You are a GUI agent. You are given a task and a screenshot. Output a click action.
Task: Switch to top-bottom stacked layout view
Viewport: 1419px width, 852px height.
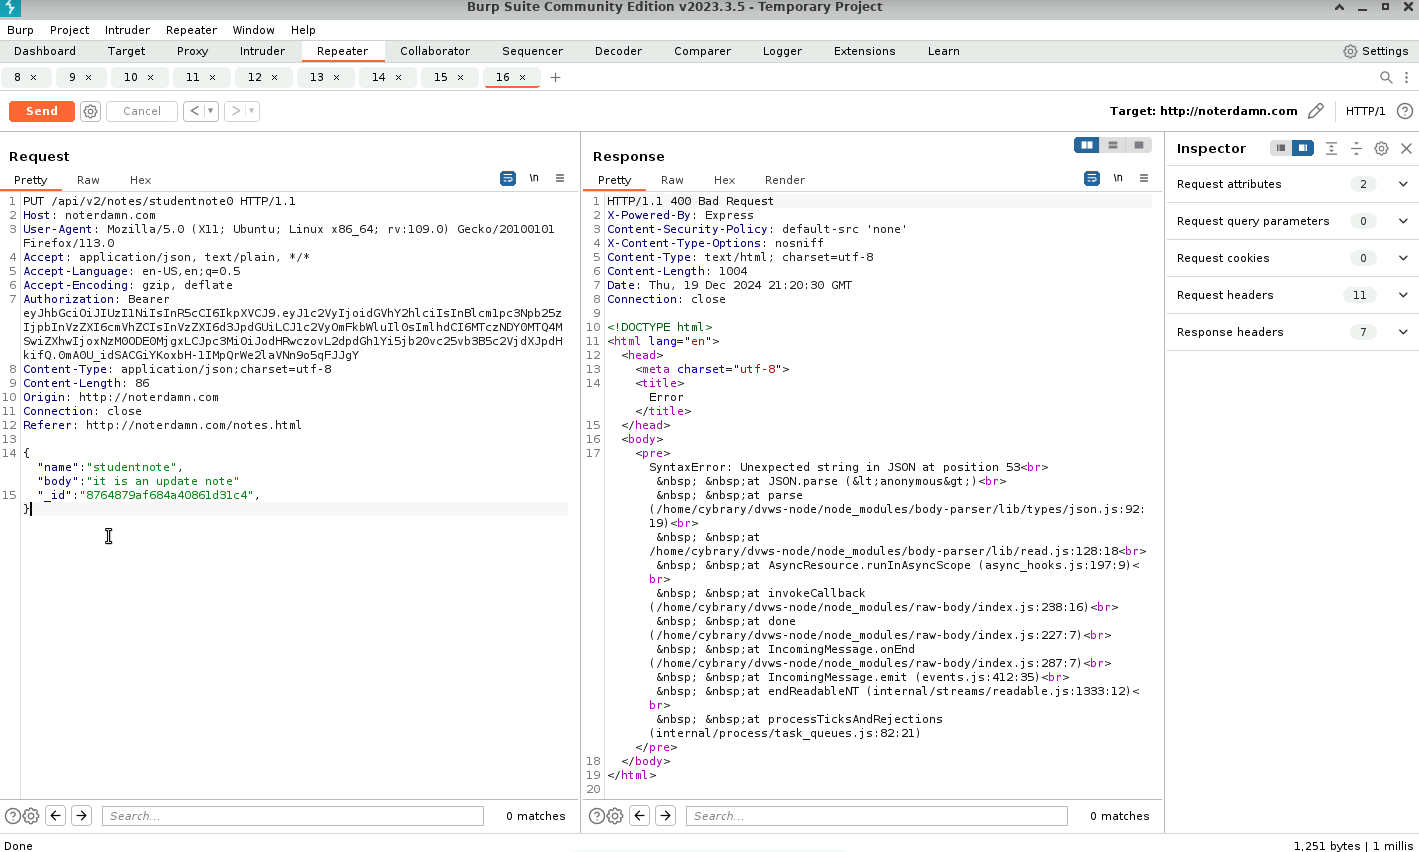(x=1113, y=145)
